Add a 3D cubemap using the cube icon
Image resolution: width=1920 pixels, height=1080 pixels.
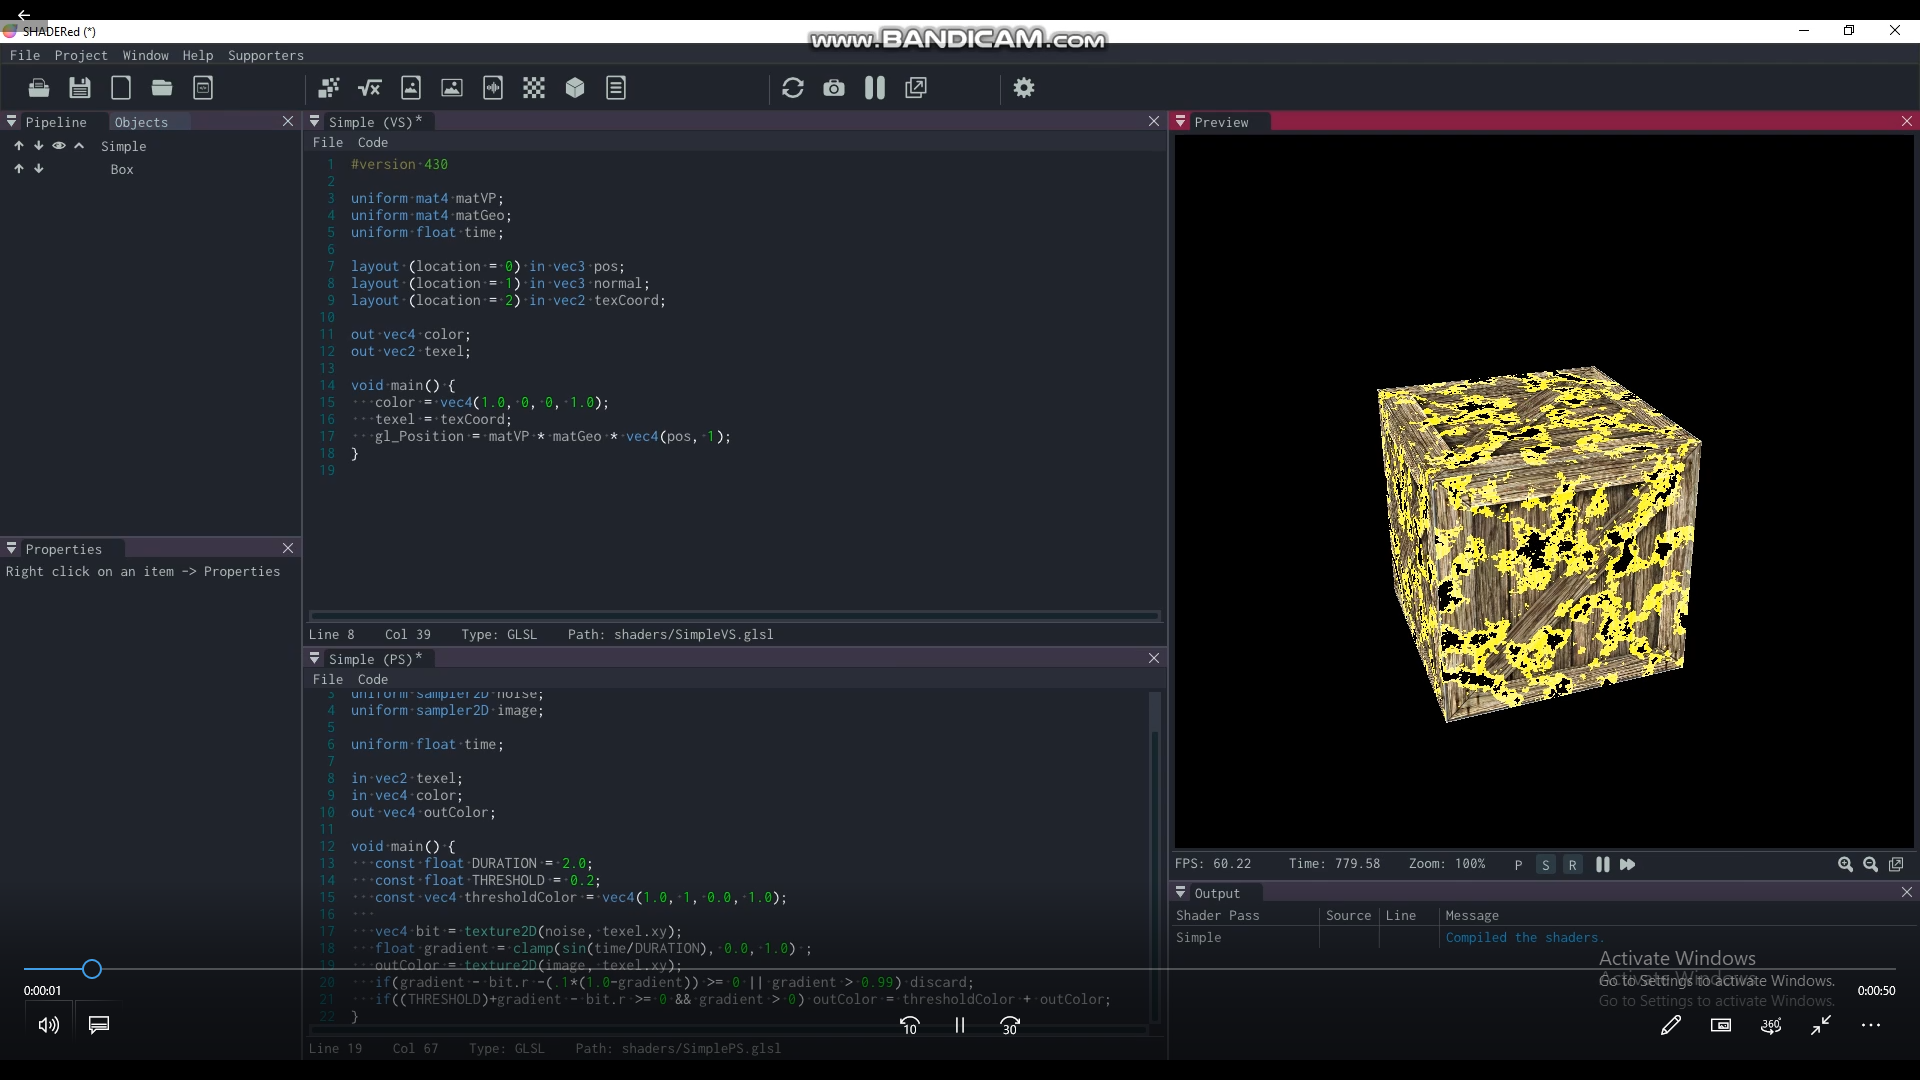(575, 88)
